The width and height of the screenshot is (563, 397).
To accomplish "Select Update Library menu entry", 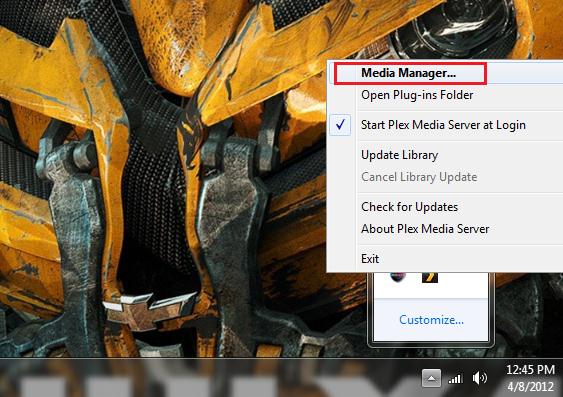I will [x=446, y=155].
